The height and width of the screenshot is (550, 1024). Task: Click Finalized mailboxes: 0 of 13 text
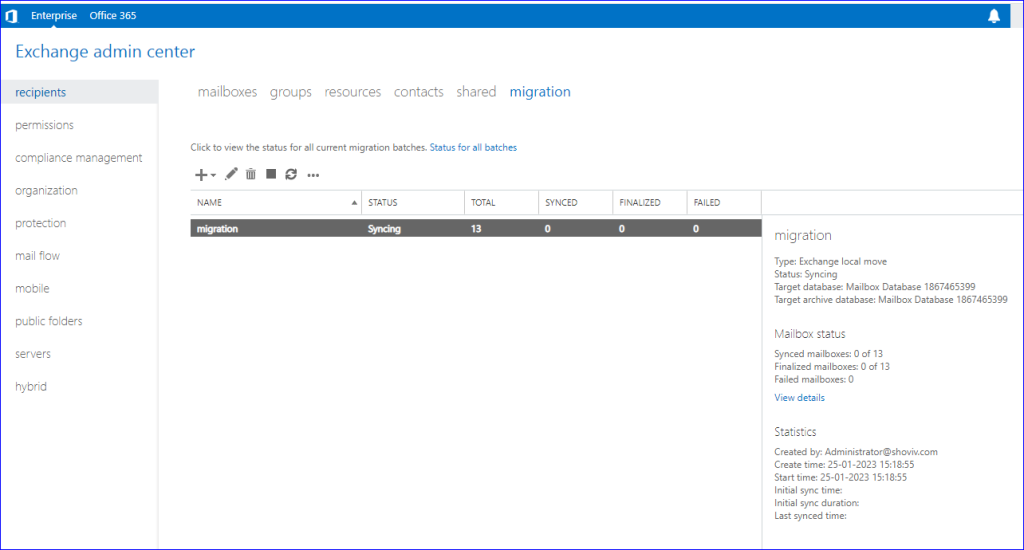[832, 366]
